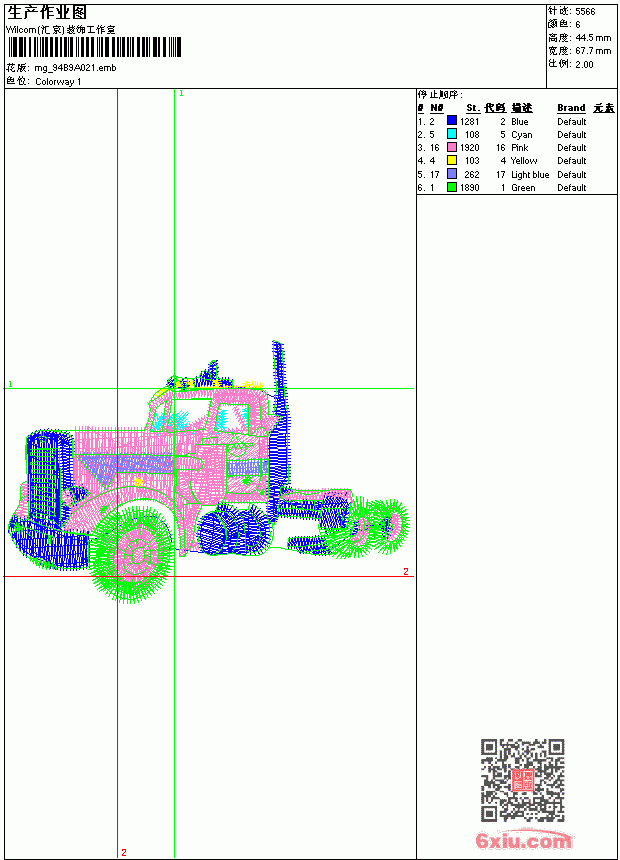This screenshot has width=620, height=860.
Task: Select the mg_94B9A021.emb file name
Action: [x=75, y=68]
